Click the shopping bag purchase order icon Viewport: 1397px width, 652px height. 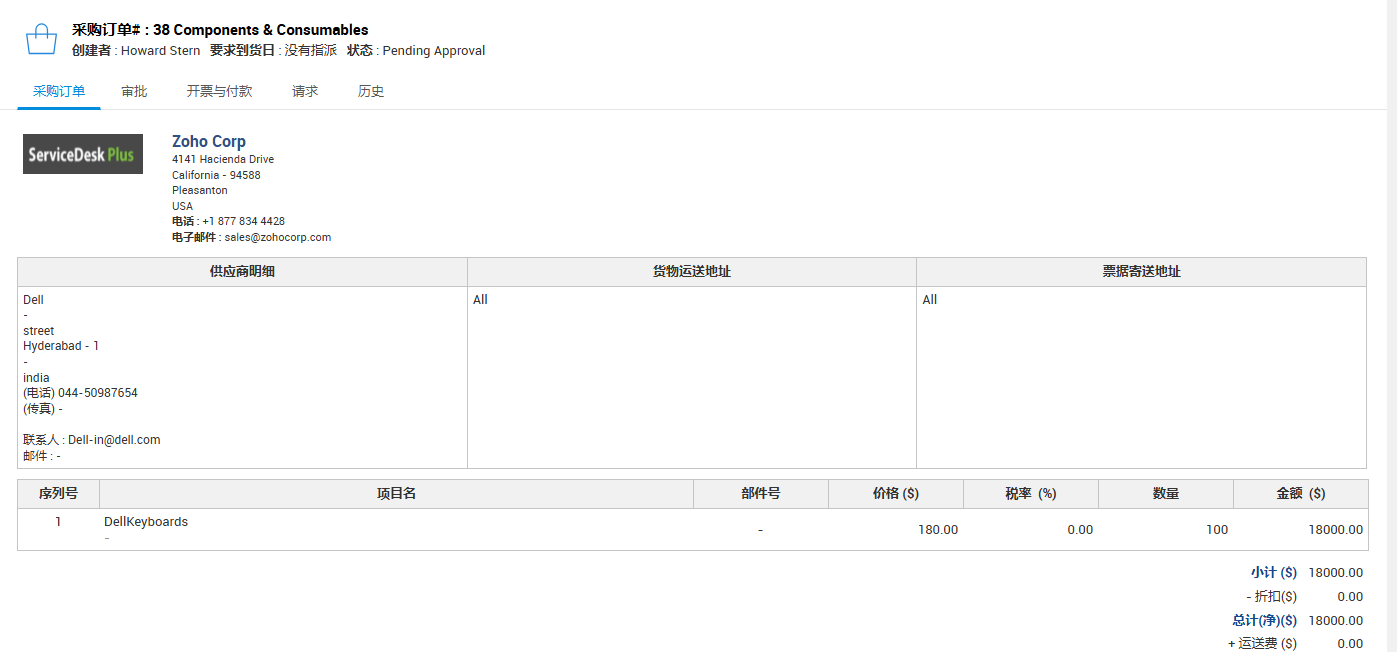(x=41, y=40)
